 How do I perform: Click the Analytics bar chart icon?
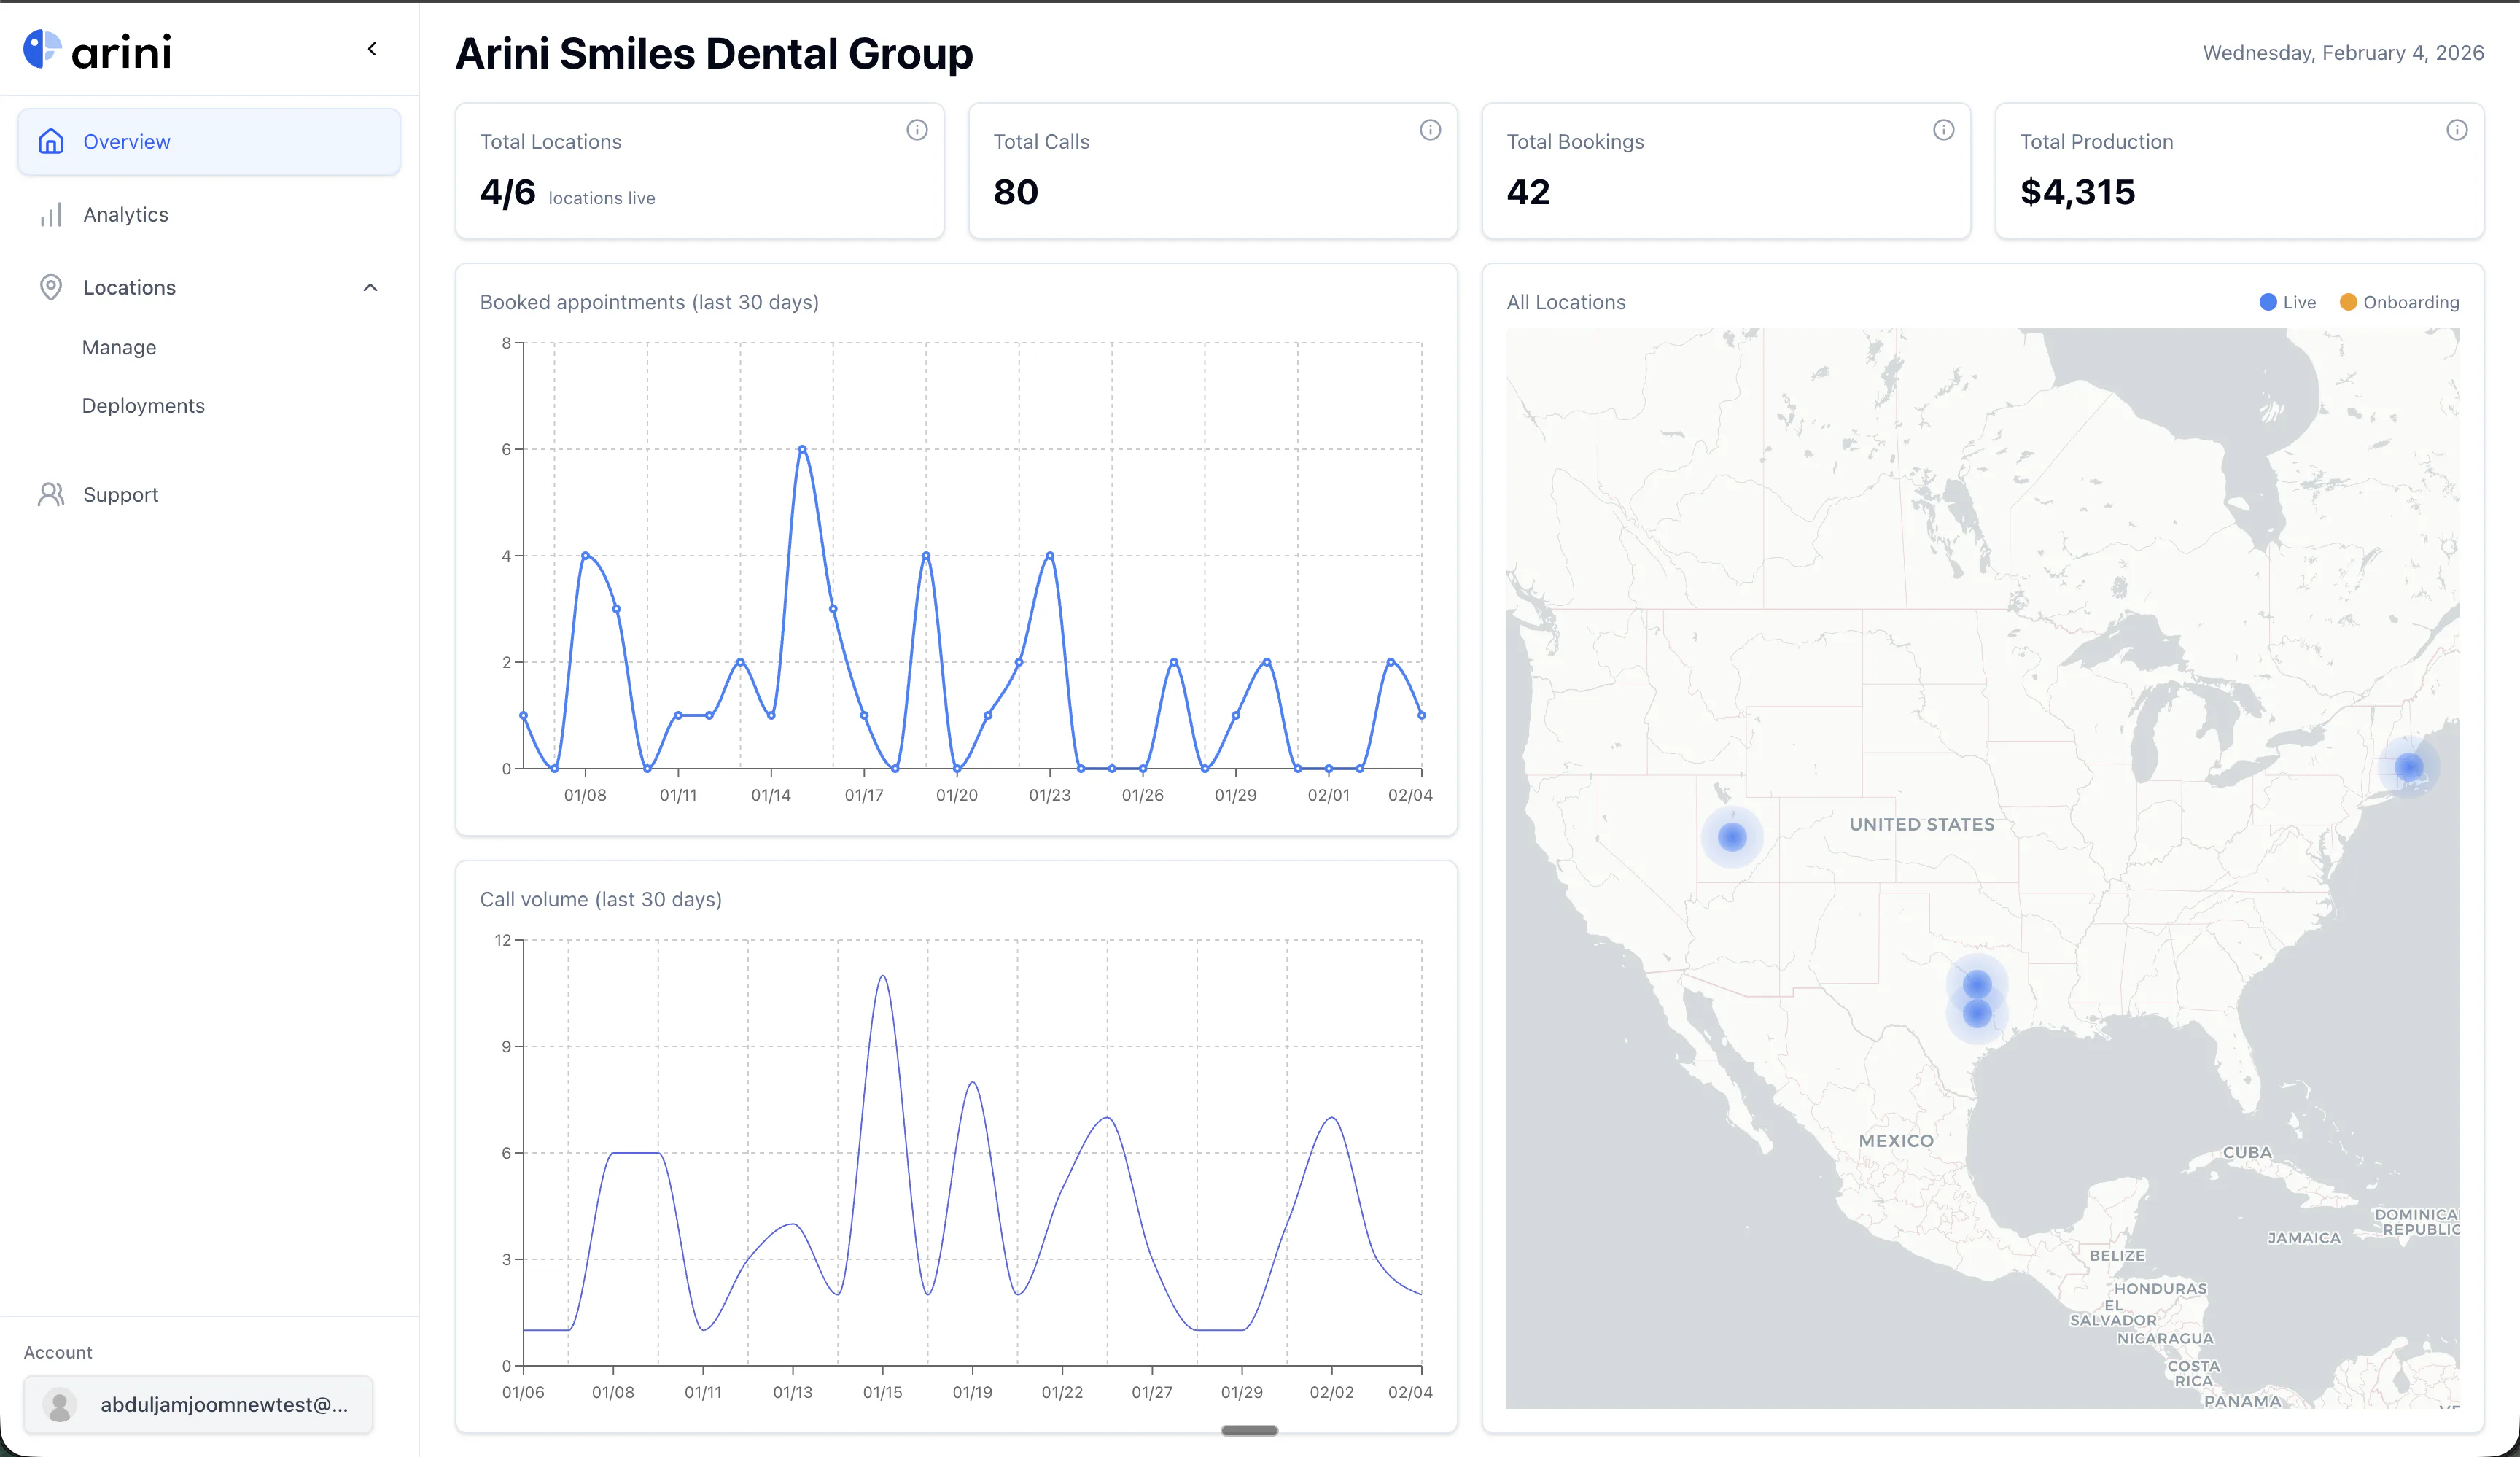point(51,215)
